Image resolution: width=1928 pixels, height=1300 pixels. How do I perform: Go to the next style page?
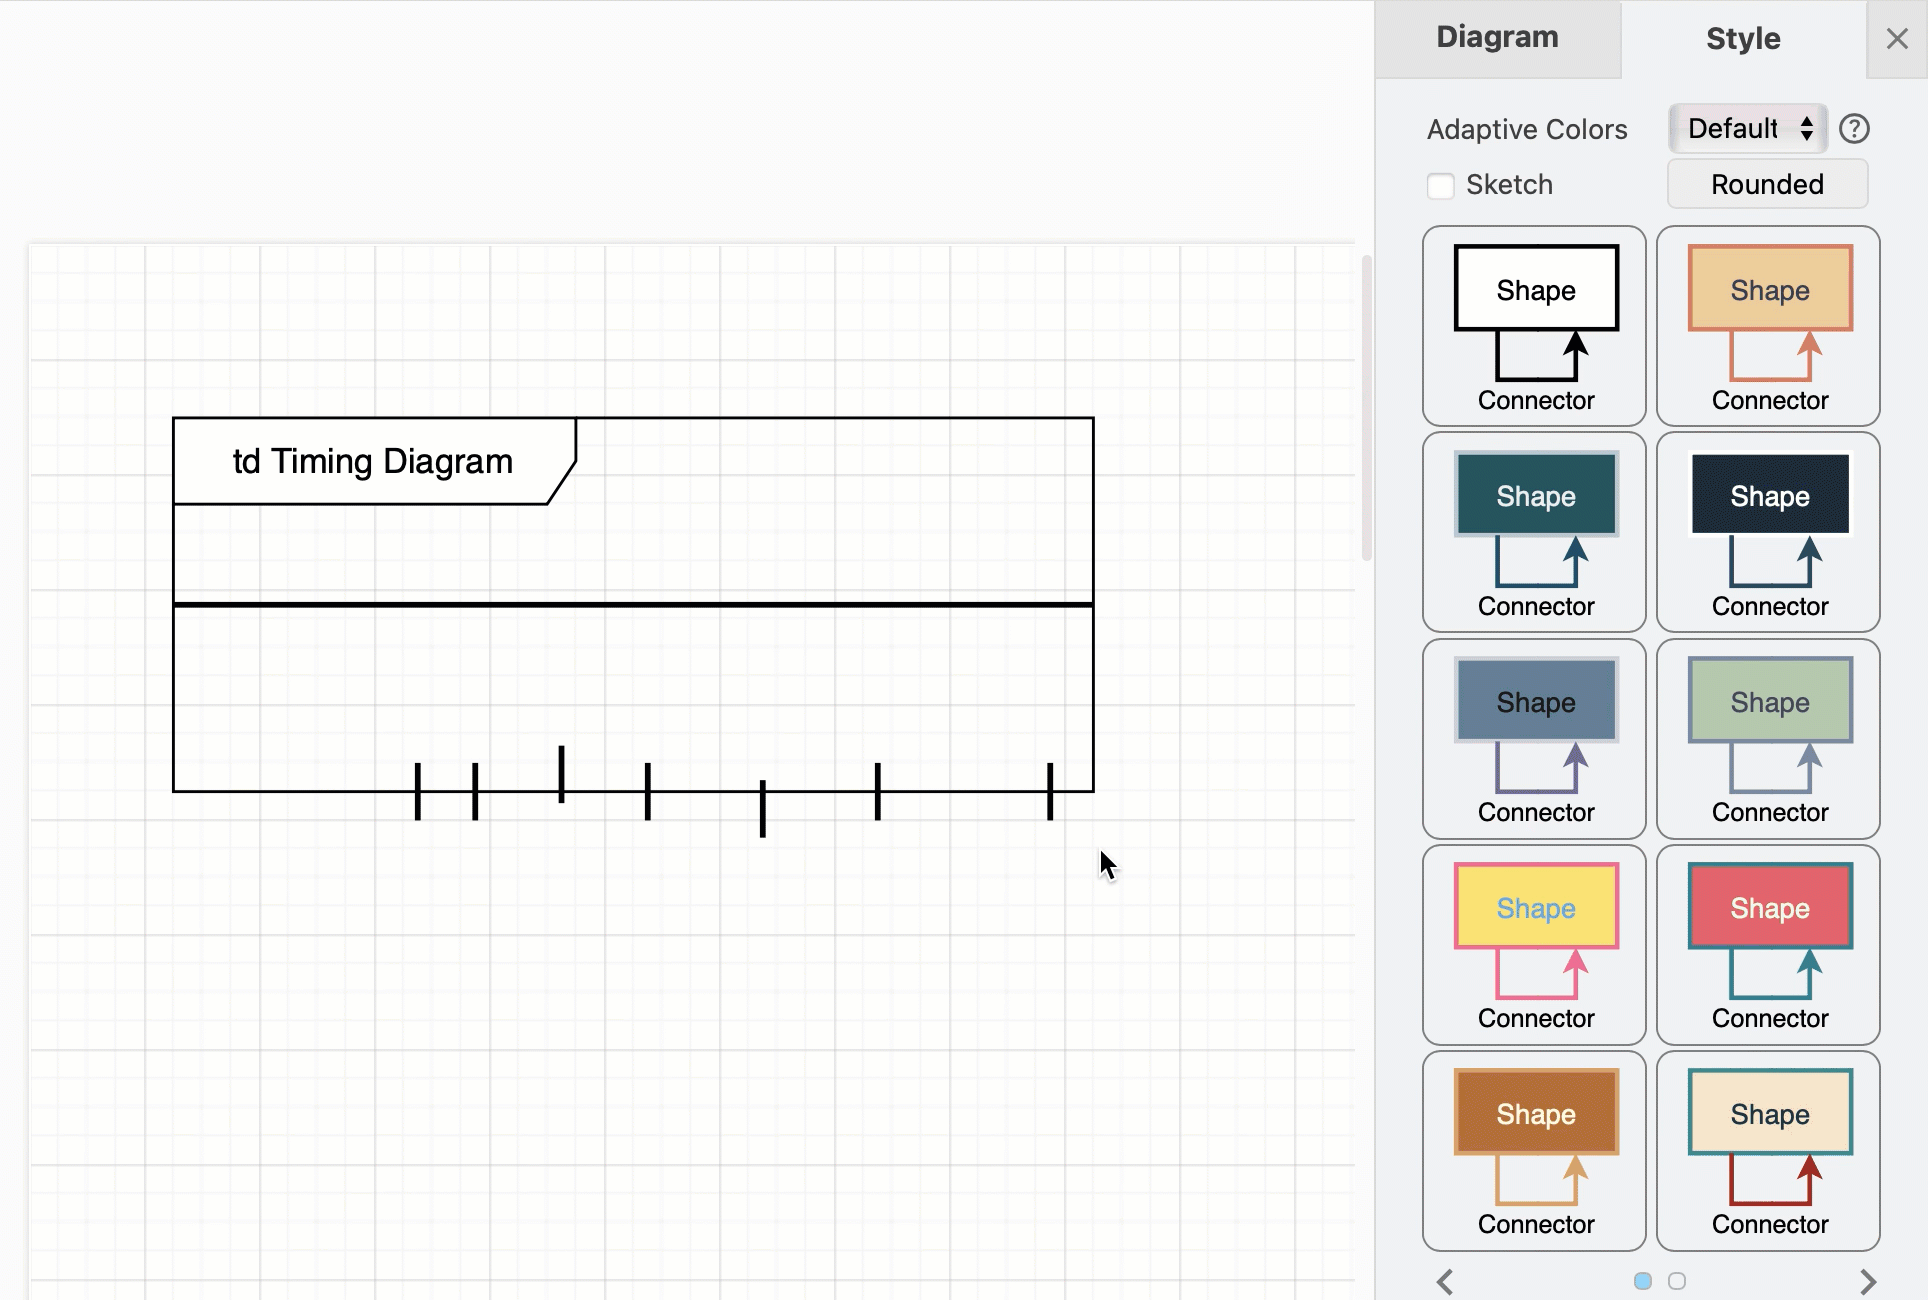[1868, 1281]
